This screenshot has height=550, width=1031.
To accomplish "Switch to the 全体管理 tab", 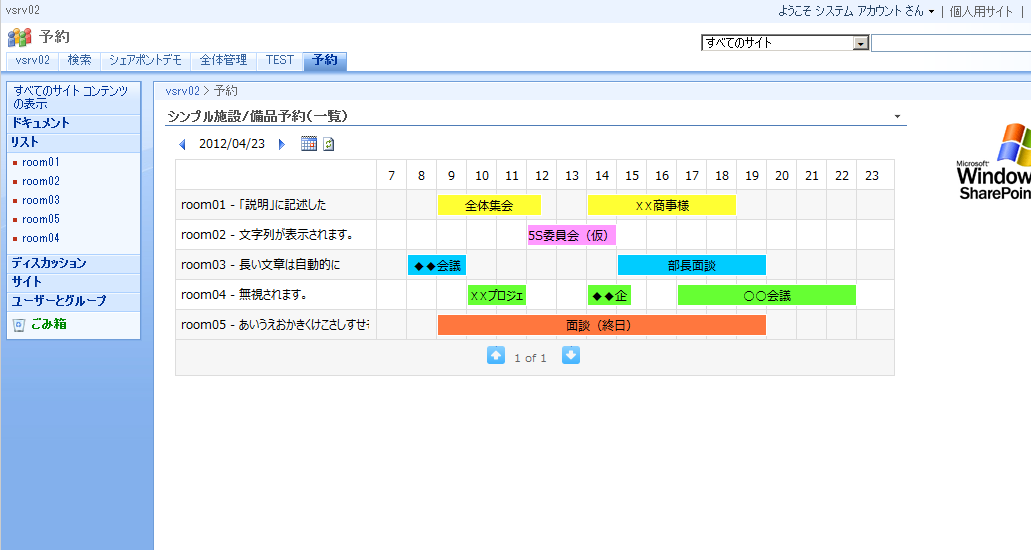I will point(223,60).
